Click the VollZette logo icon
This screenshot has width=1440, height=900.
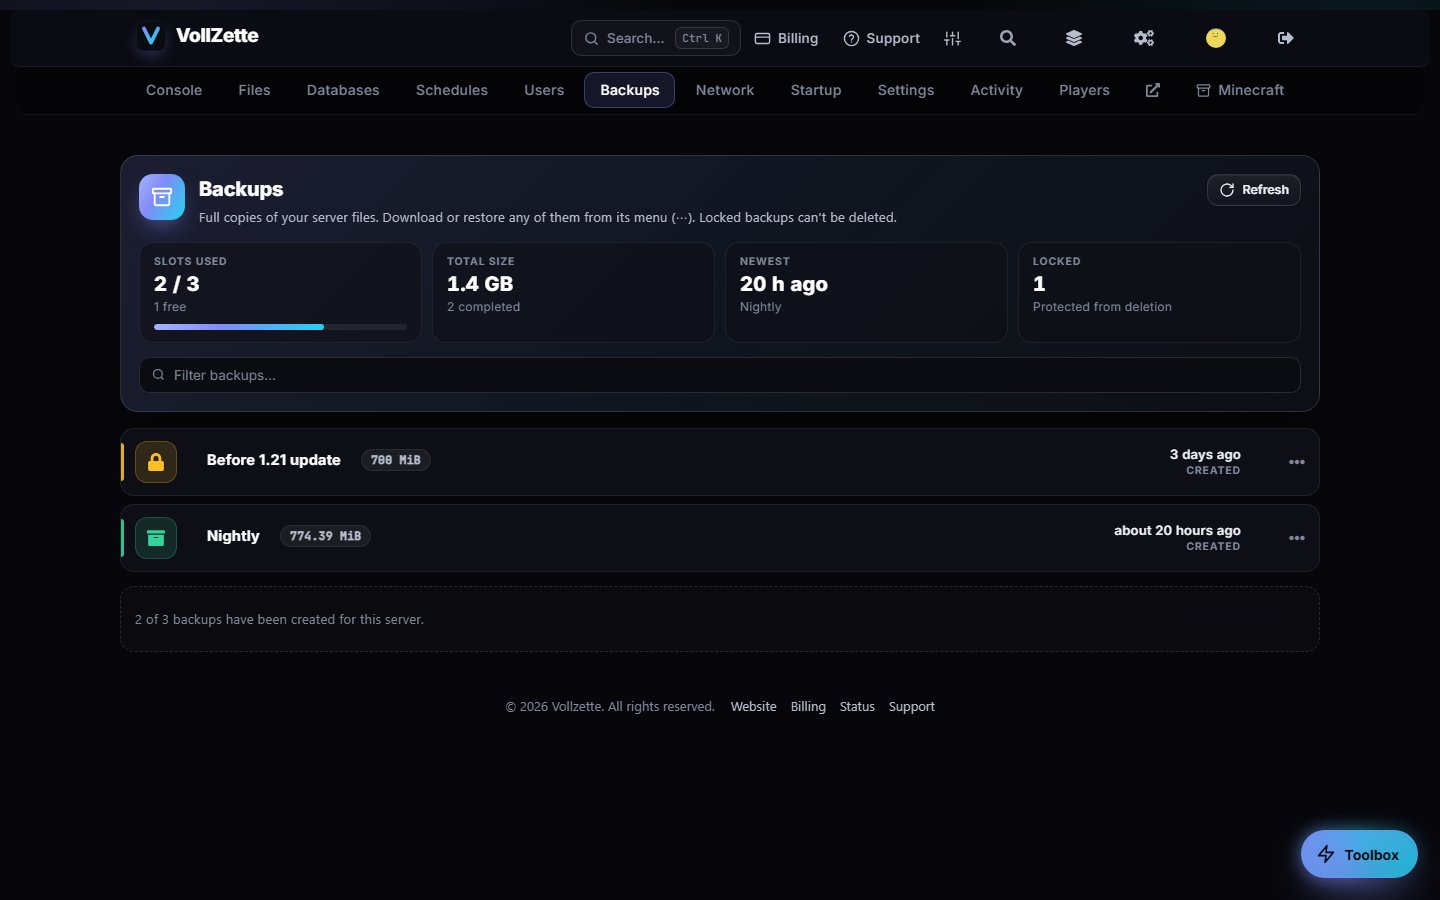click(151, 36)
